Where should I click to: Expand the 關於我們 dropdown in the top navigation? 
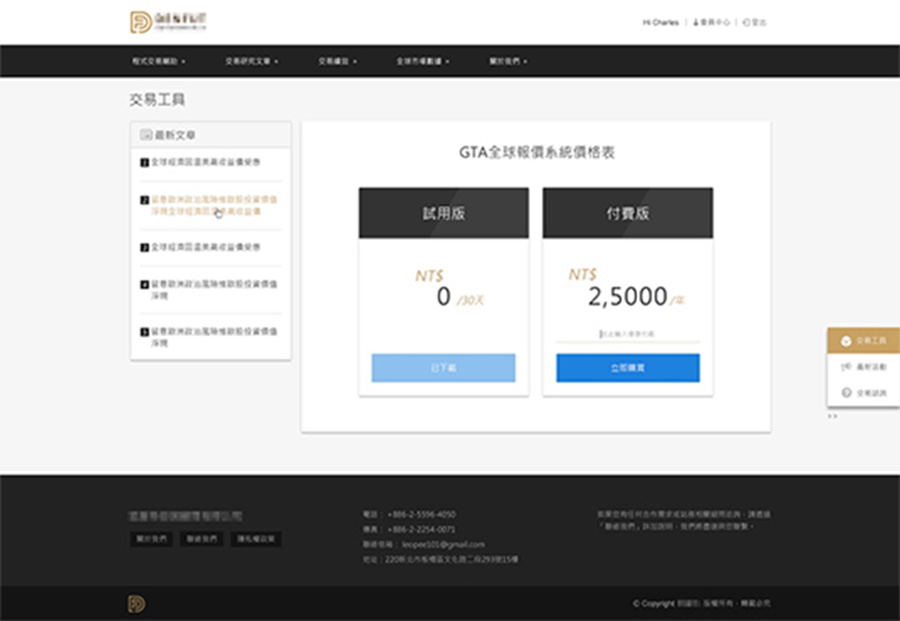(x=508, y=61)
